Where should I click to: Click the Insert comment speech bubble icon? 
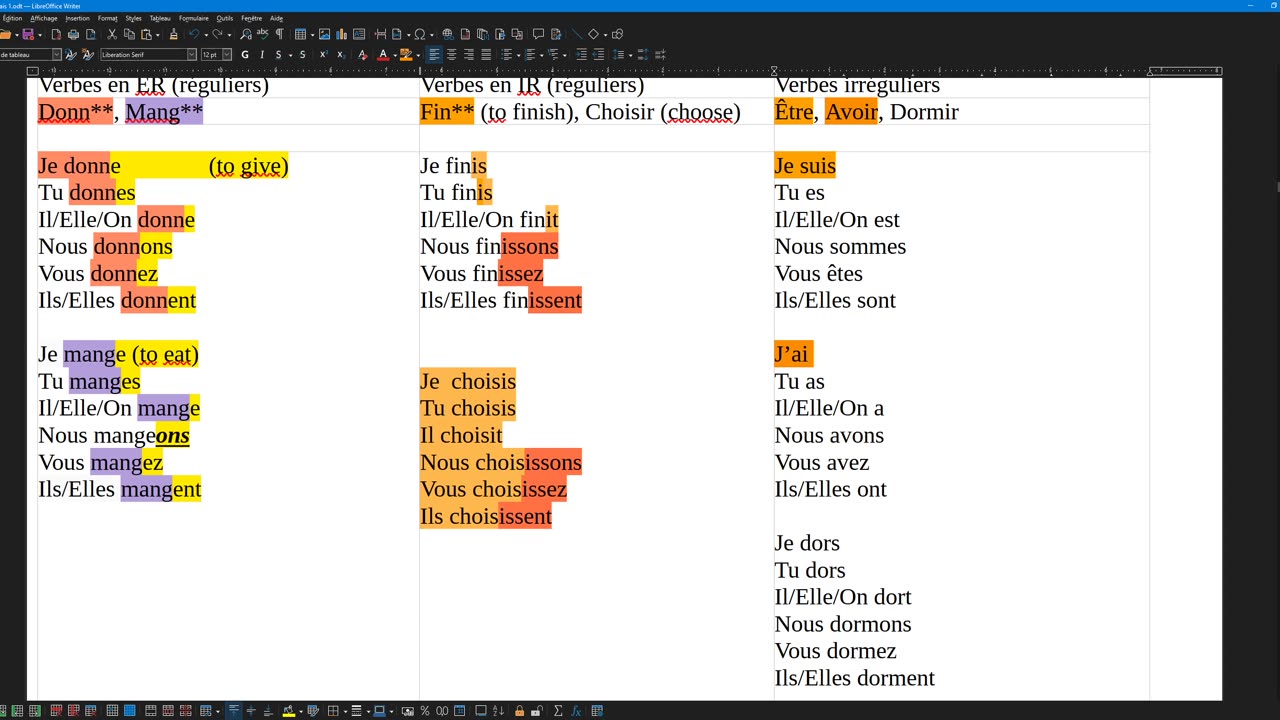[538, 34]
